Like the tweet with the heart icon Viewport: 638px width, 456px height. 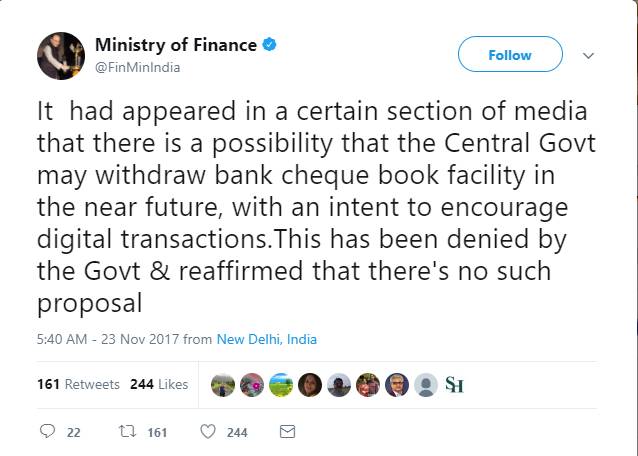(x=208, y=432)
